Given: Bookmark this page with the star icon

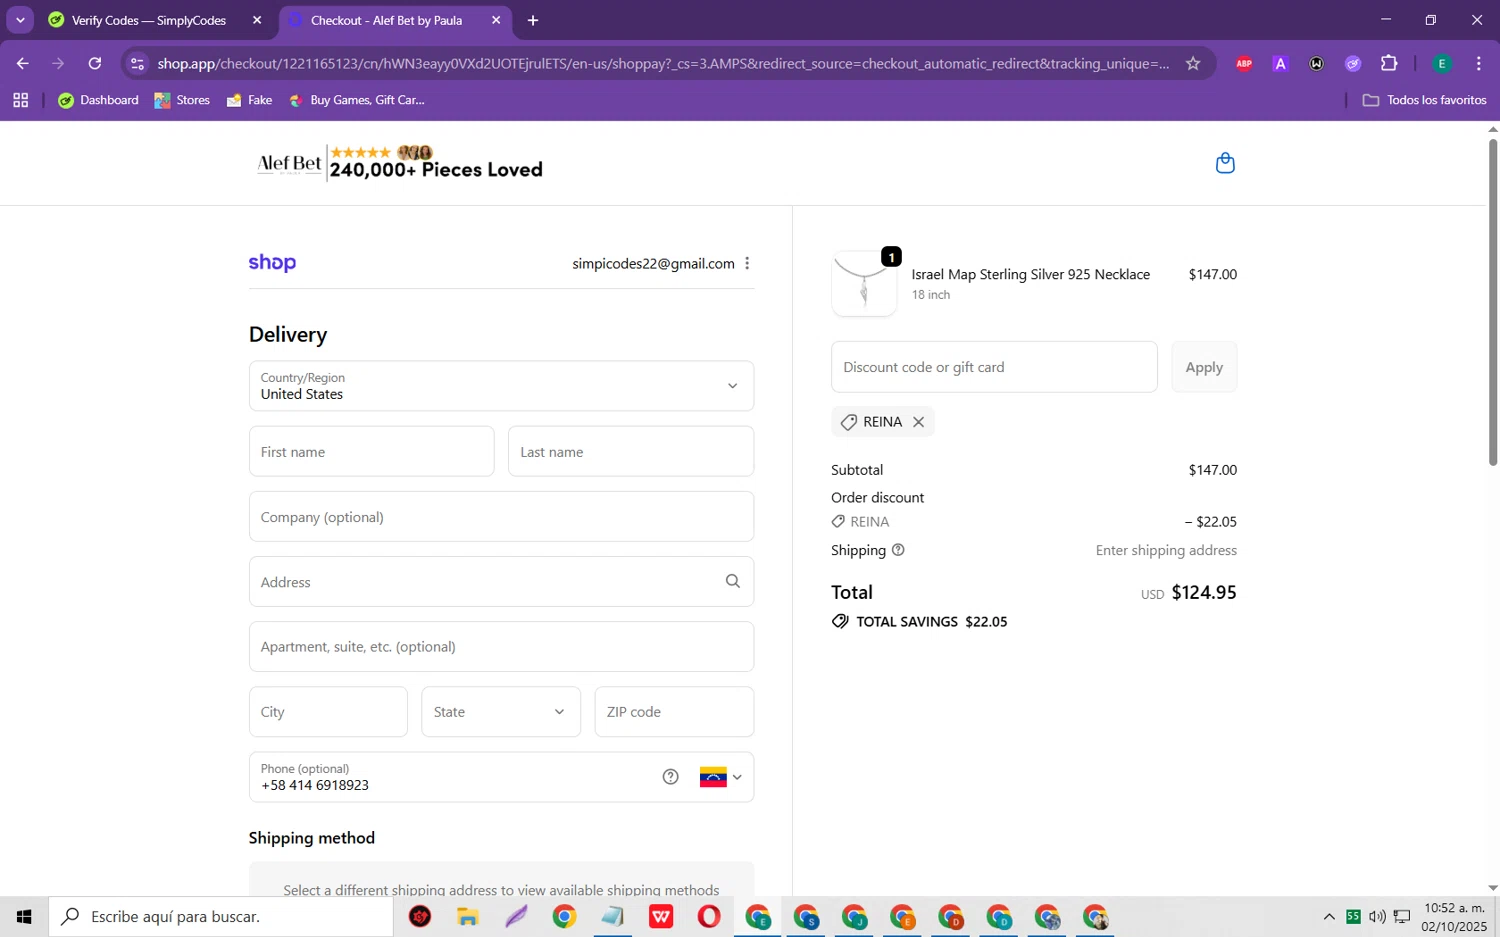Looking at the screenshot, I should point(1193,63).
